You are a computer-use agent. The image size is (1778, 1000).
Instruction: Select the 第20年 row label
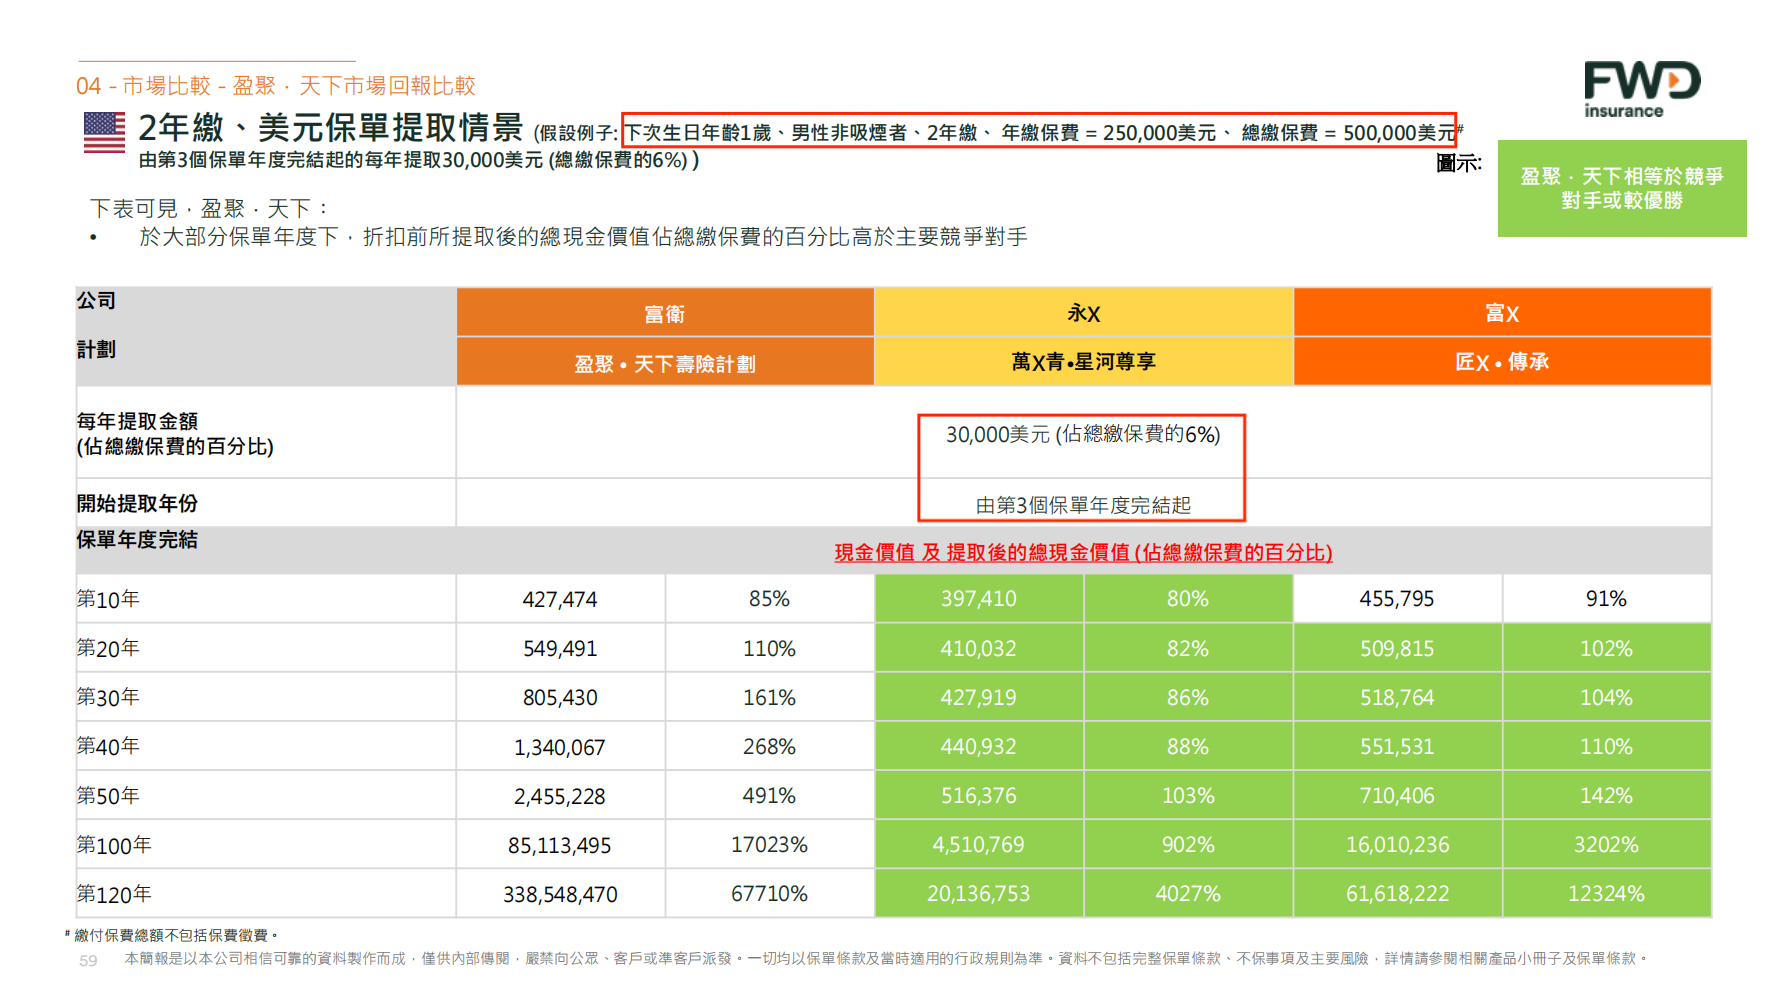[108, 648]
